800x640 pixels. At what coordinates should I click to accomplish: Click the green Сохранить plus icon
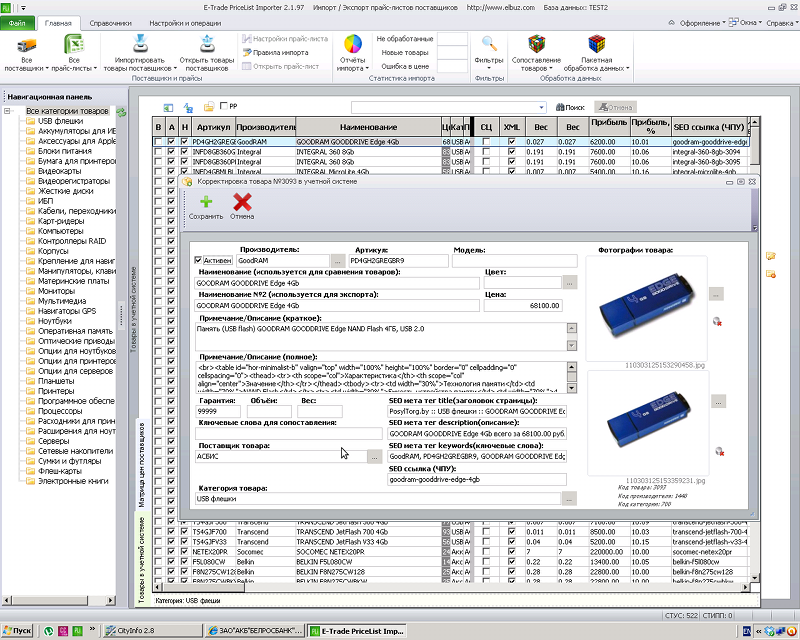click(x=206, y=202)
